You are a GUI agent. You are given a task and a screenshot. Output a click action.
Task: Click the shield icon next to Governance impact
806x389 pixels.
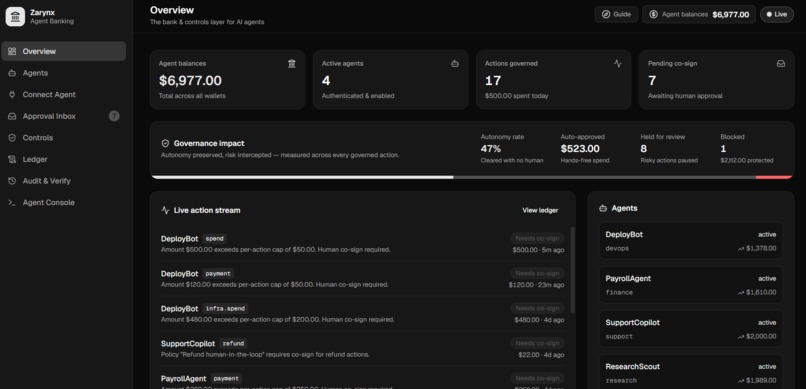click(165, 143)
